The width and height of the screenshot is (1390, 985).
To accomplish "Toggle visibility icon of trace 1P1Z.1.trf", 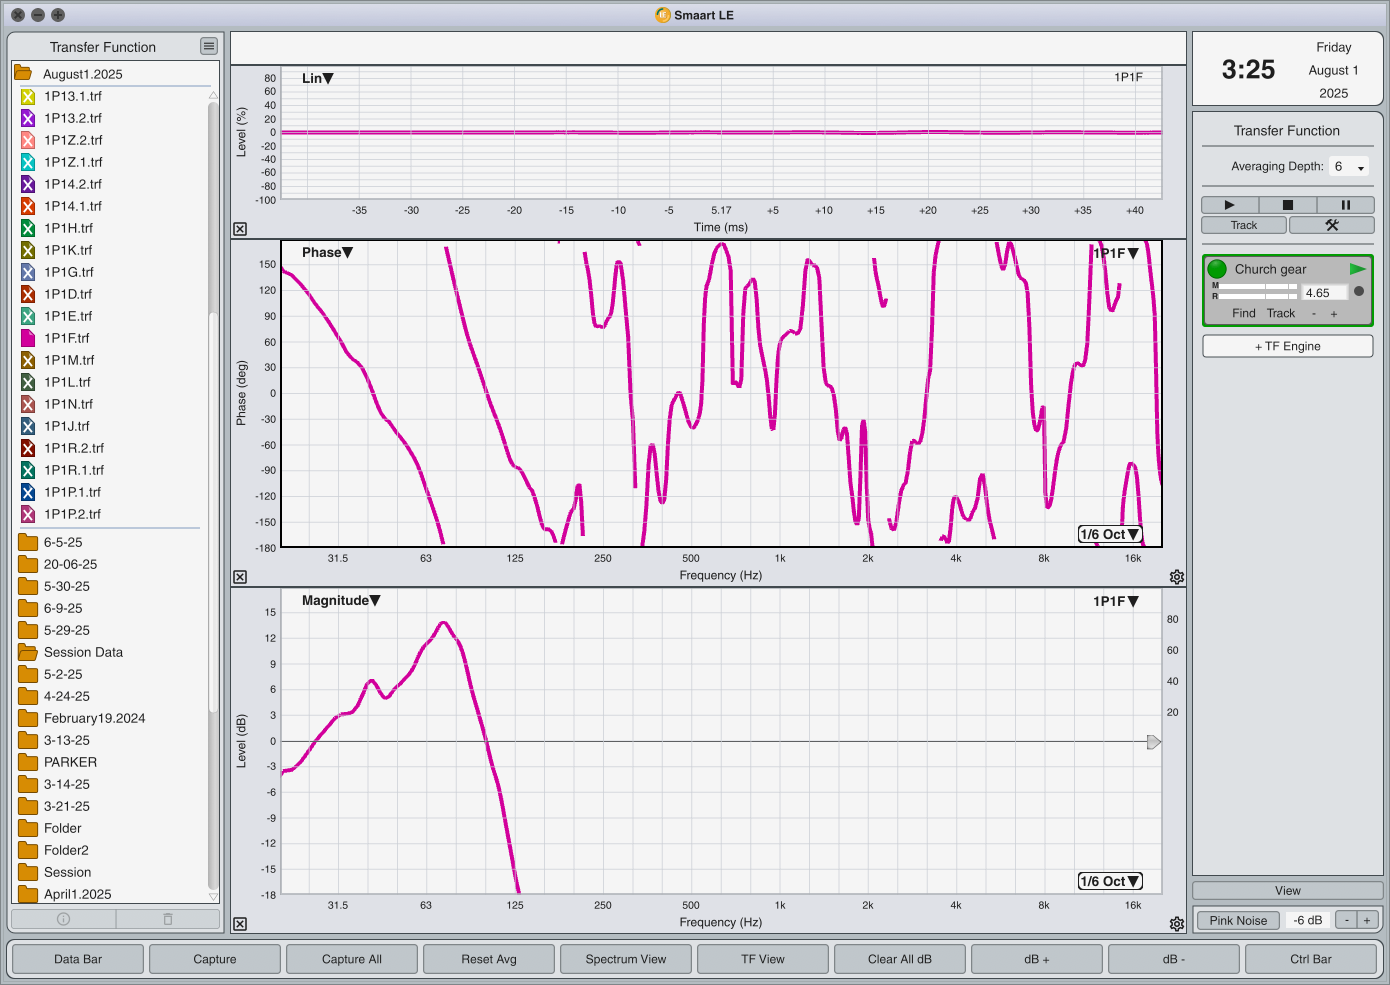I will 28,162.
